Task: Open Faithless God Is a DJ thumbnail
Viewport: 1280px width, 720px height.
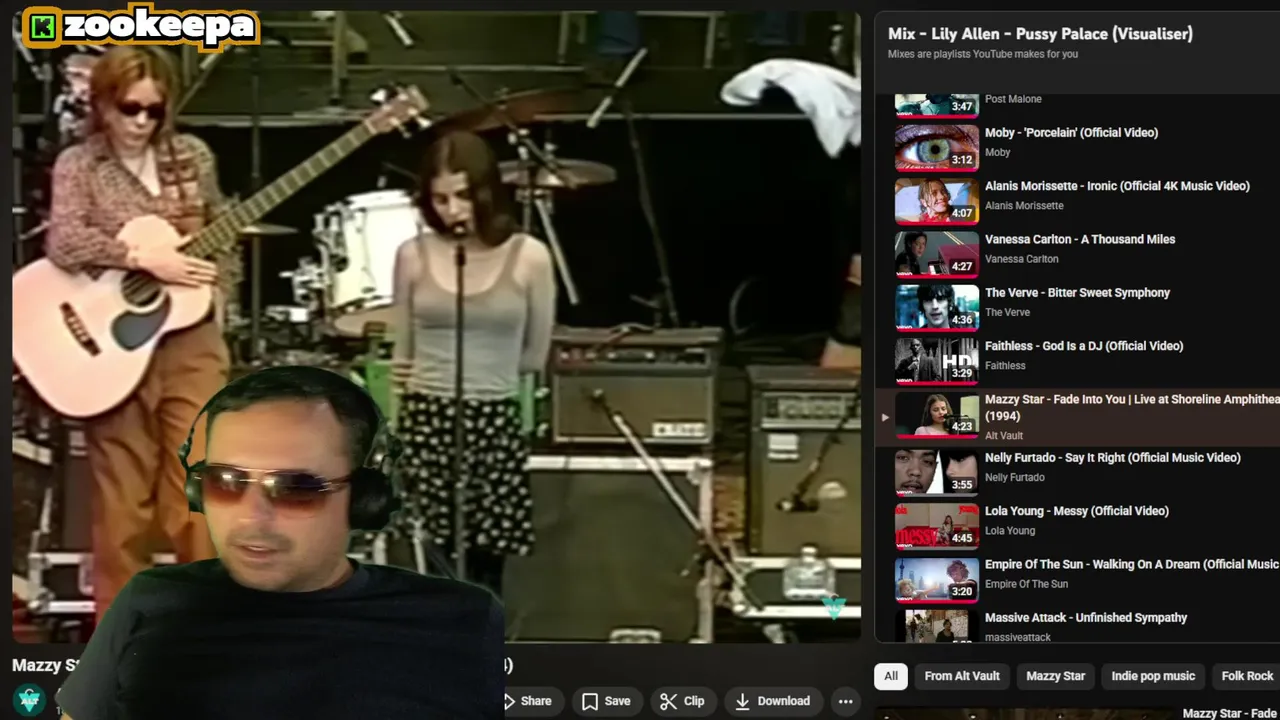Action: pyautogui.click(x=937, y=360)
